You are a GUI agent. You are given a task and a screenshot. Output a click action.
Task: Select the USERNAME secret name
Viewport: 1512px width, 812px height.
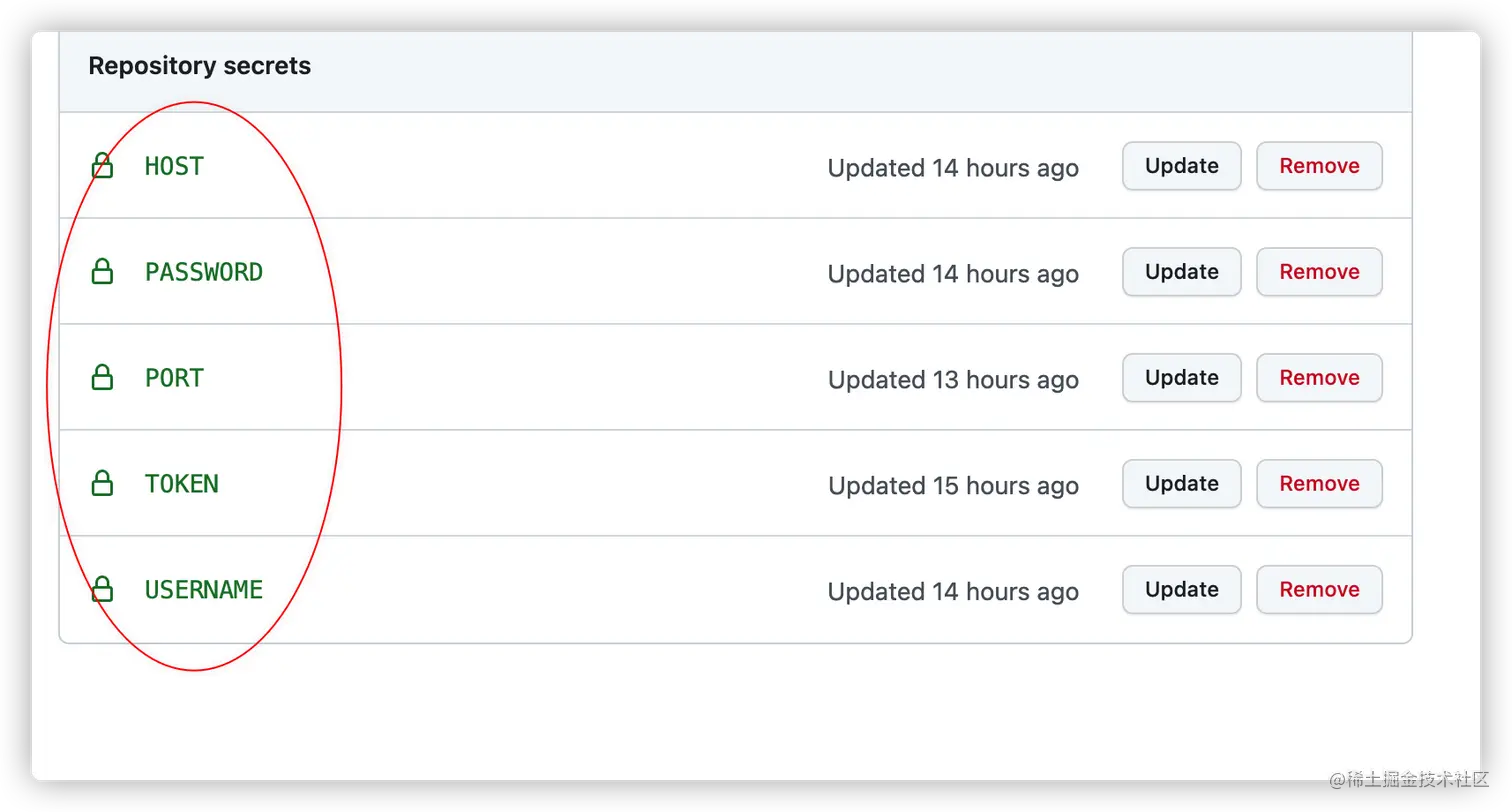[x=204, y=590]
